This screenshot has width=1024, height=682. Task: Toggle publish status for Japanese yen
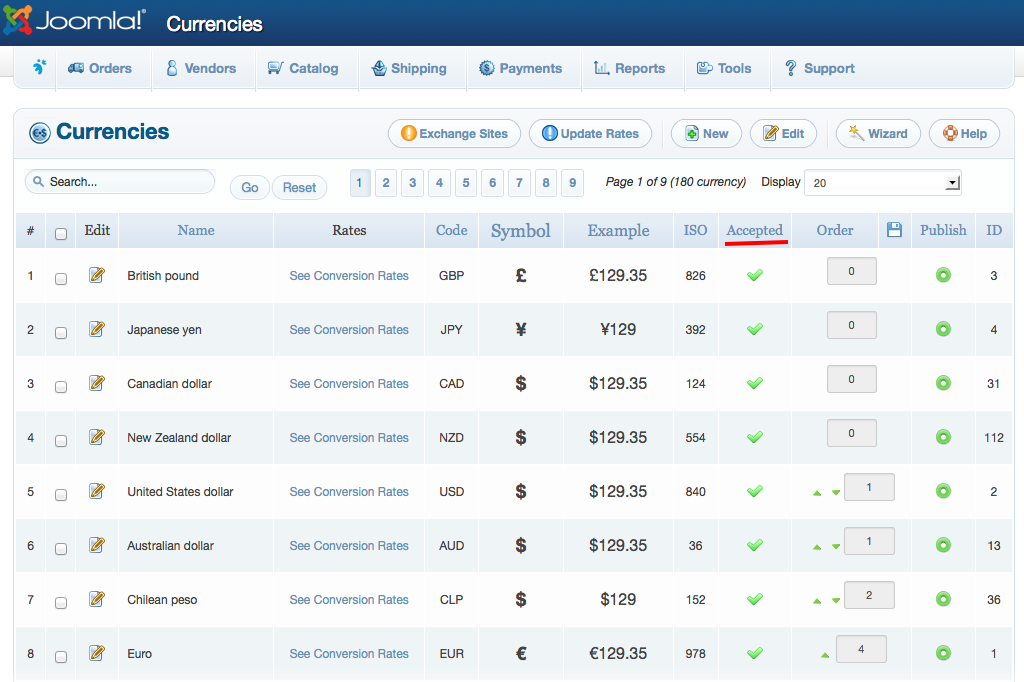coord(943,329)
